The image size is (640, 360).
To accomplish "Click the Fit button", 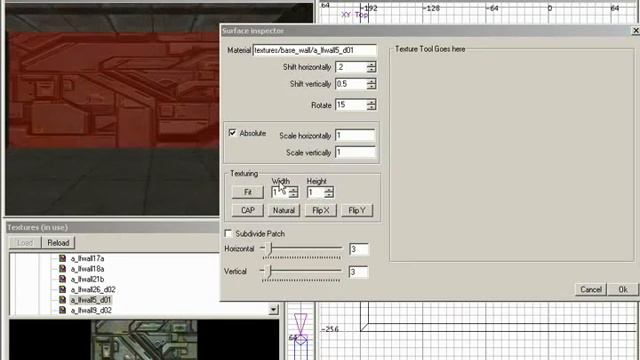I will [248, 192].
